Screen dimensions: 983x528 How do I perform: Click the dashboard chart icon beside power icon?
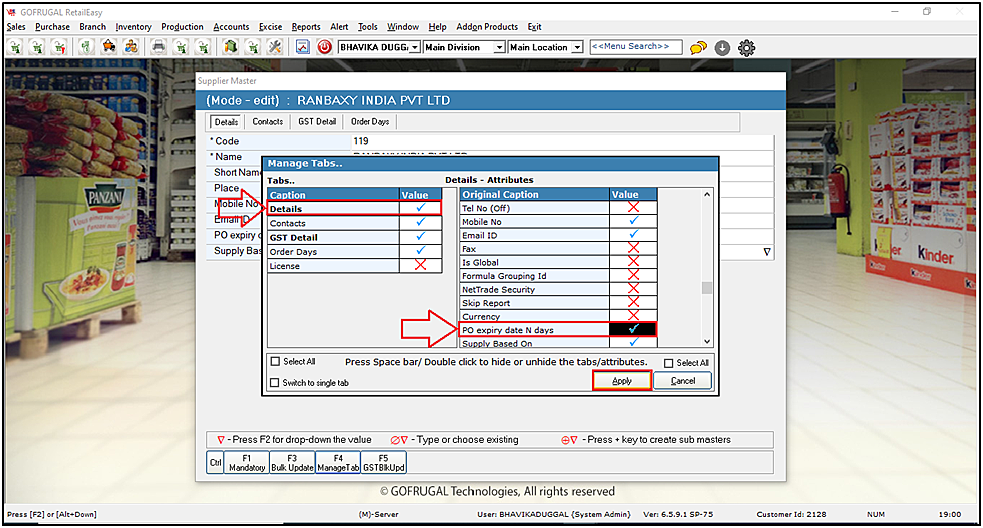[301, 47]
